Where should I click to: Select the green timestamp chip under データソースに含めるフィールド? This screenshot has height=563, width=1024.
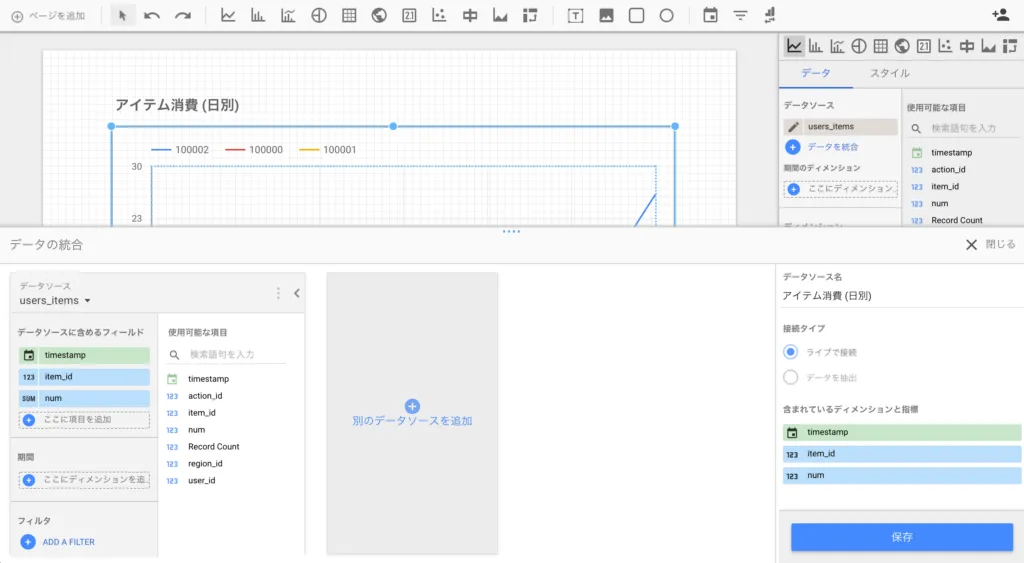pos(84,355)
